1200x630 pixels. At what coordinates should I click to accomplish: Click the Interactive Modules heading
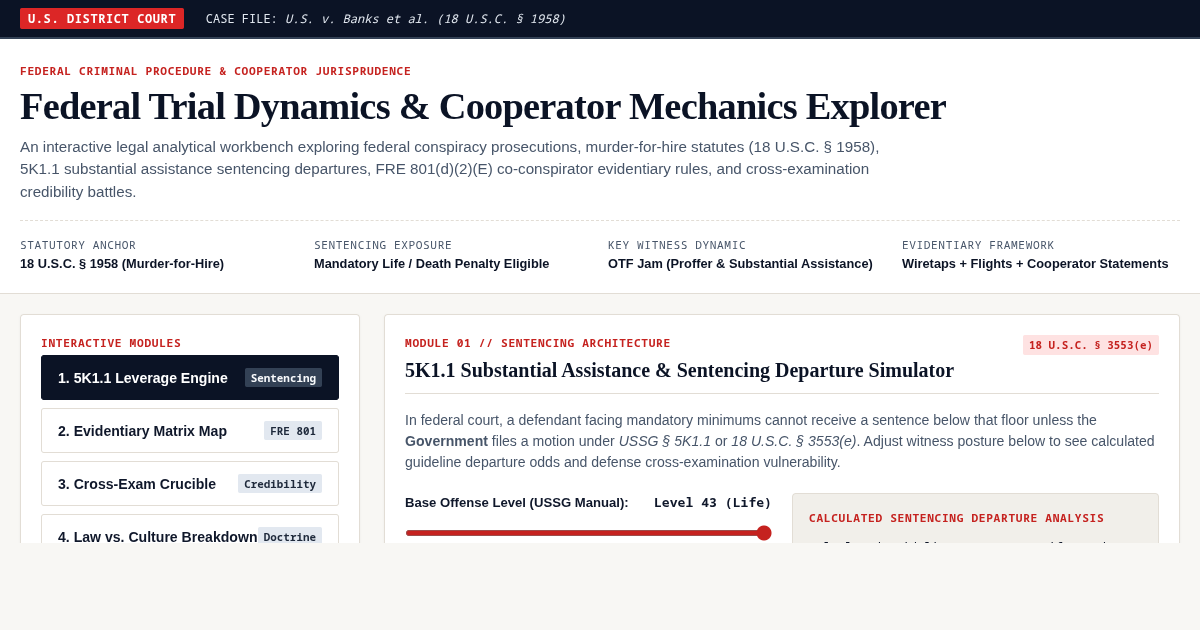point(111,343)
